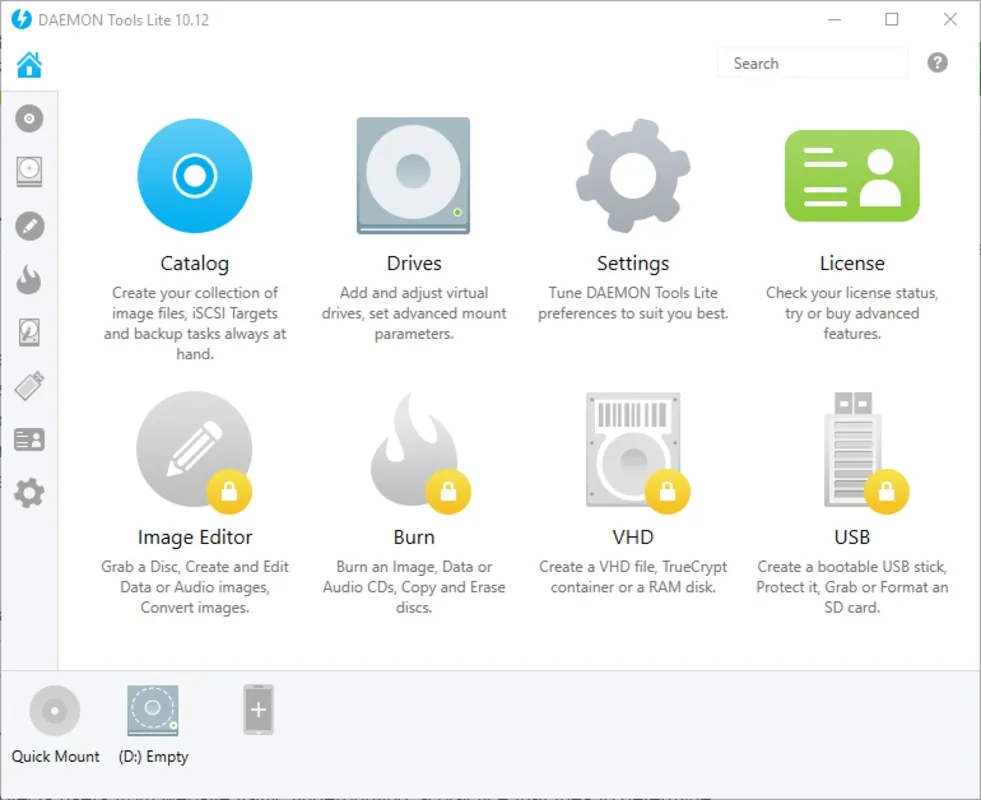Click the VHD title text
Viewport: 981px width, 800px height.
click(x=633, y=537)
